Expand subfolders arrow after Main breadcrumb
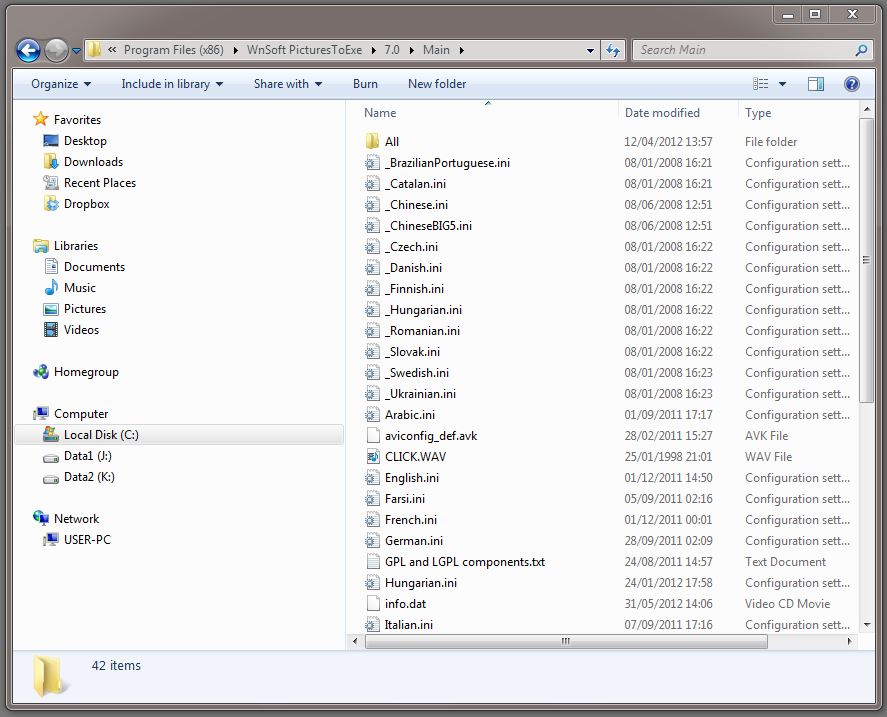 462,50
